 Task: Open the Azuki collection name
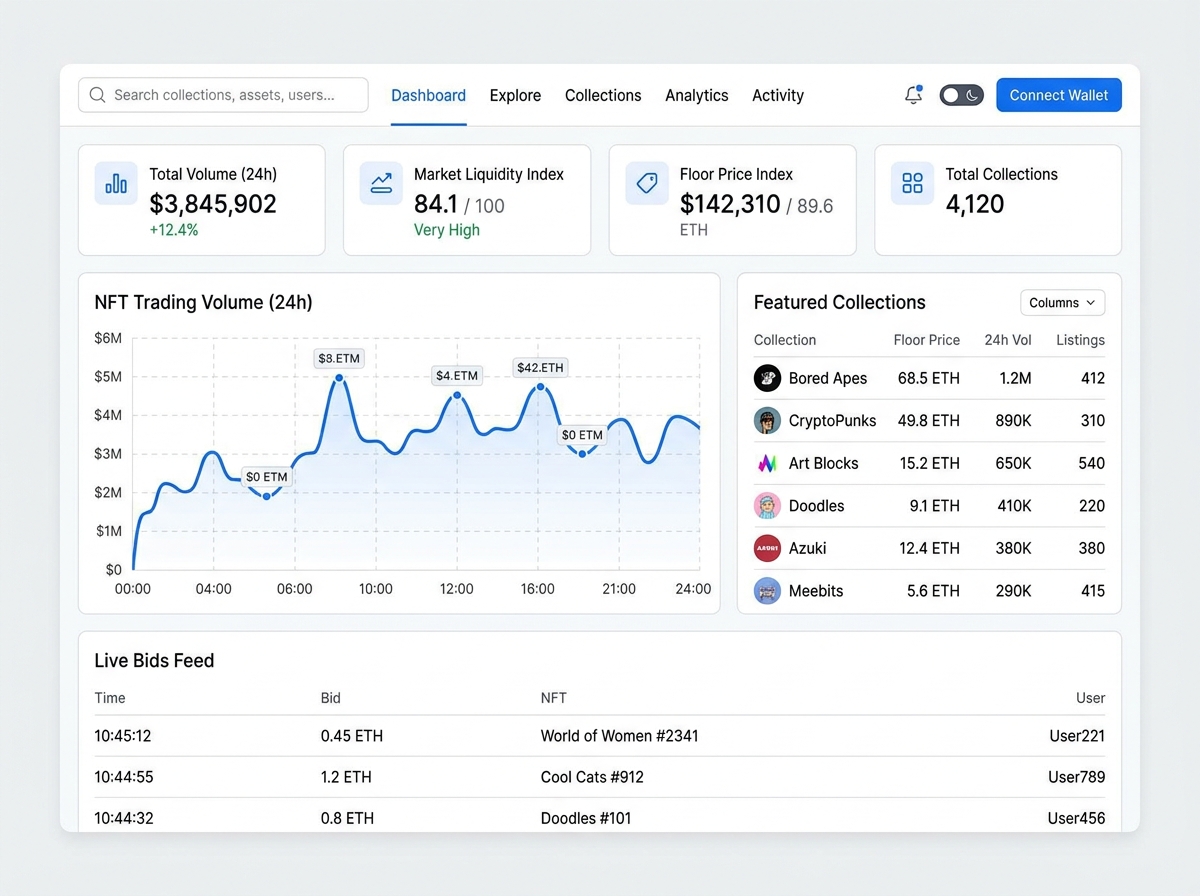coord(808,548)
